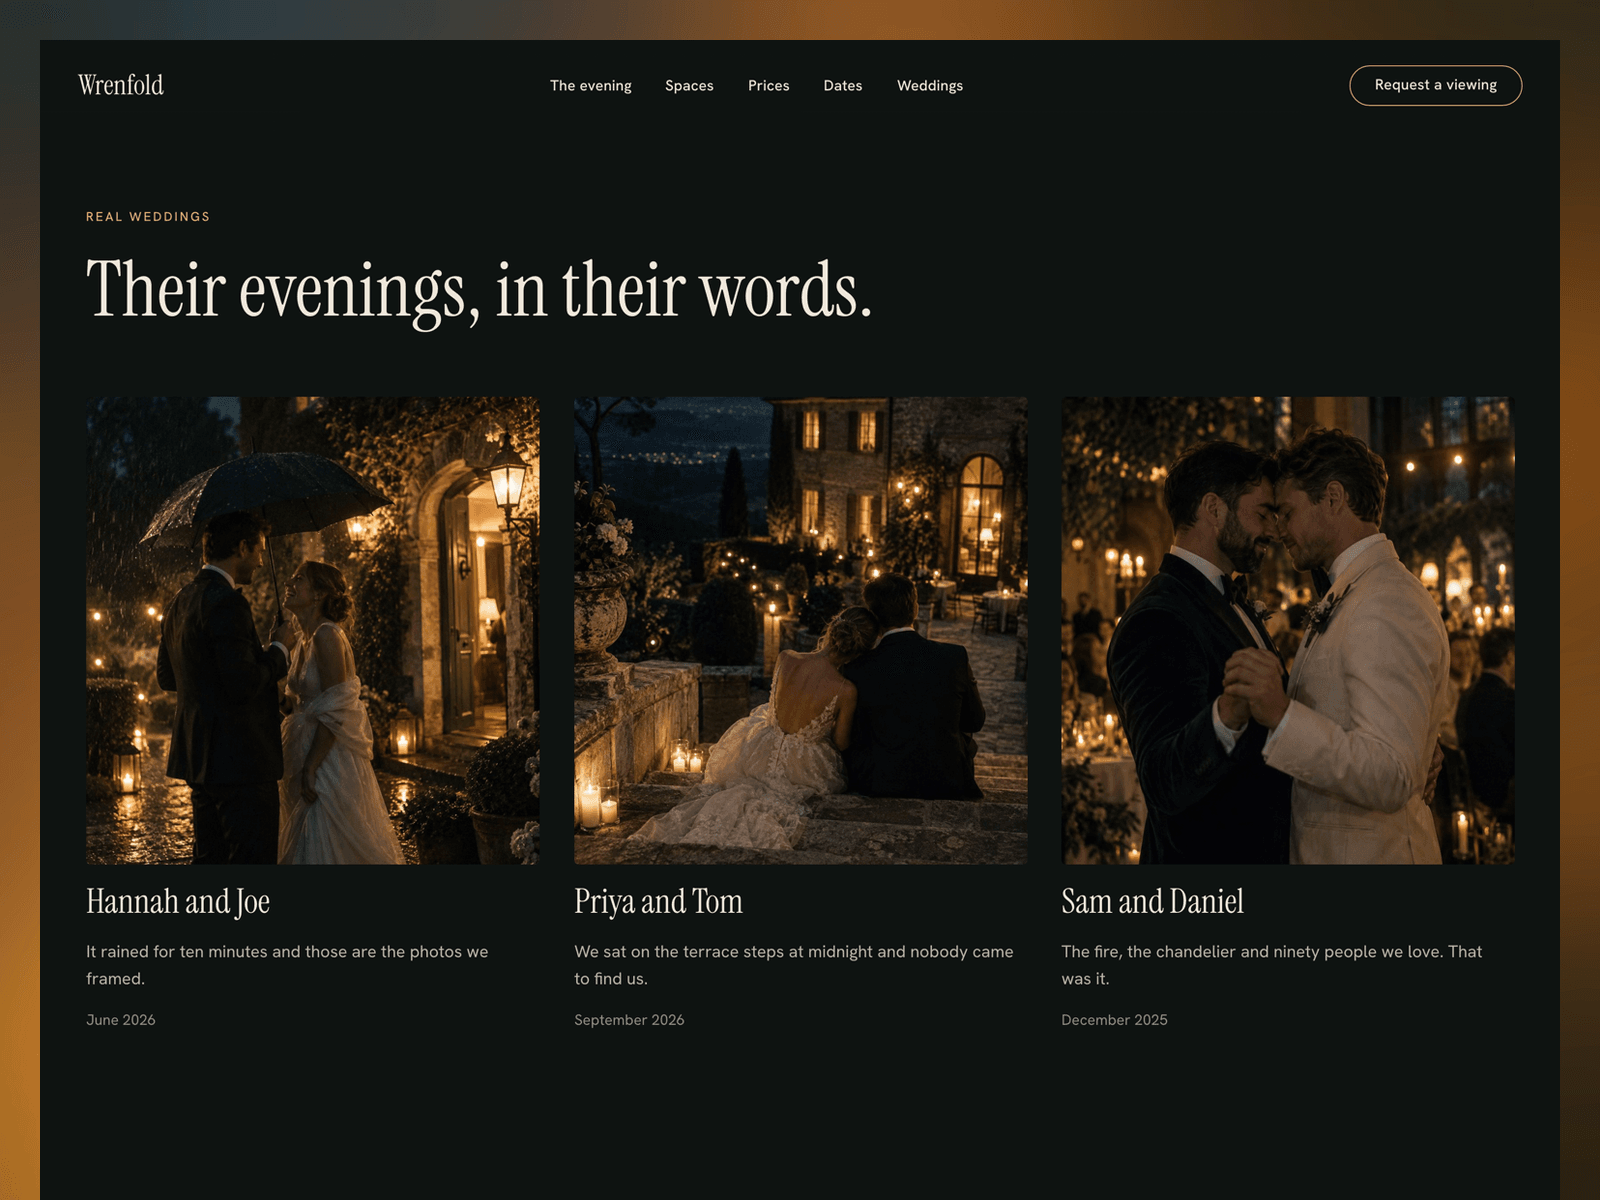The image size is (1600, 1200).
Task: Click the Wrenfold logo
Action: pyautogui.click(x=121, y=85)
